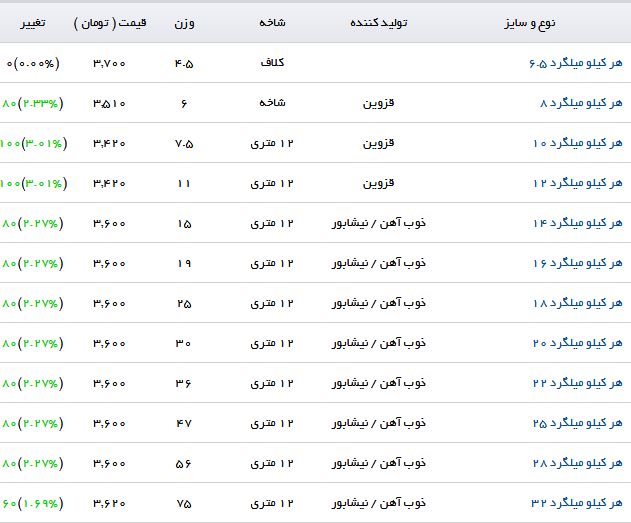
Task: Select ذوب آهن / نیشابور in میلگرد ۱۶ row
Action: (379, 263)
